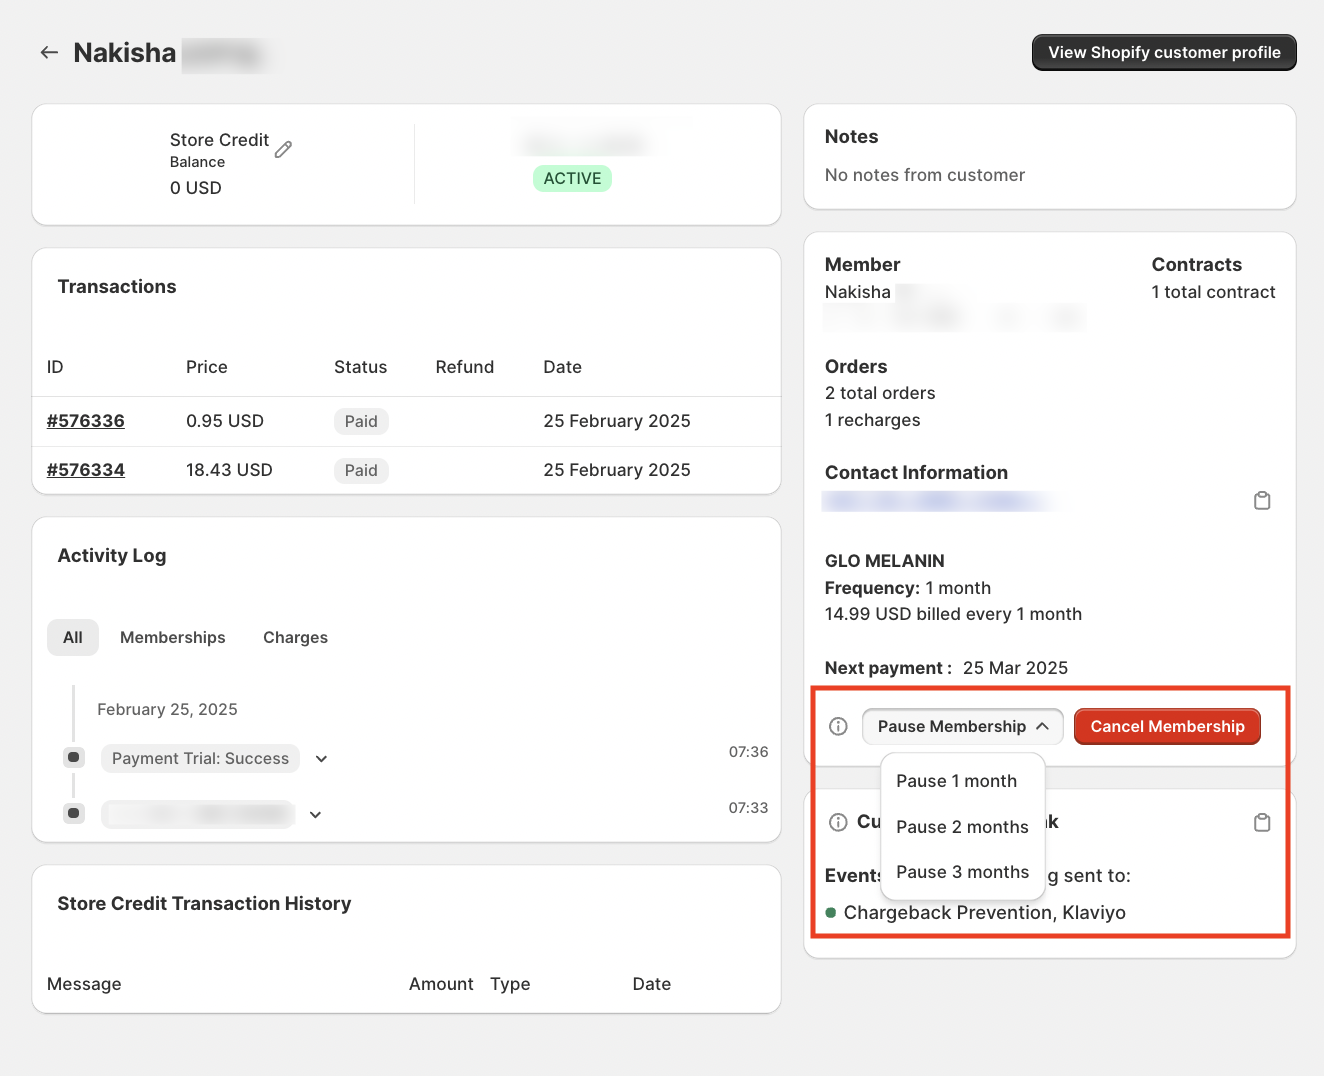Expand Payment Trial: Success log entry
This screenshot has height=1076, width=1324.
tap(321, 759)
